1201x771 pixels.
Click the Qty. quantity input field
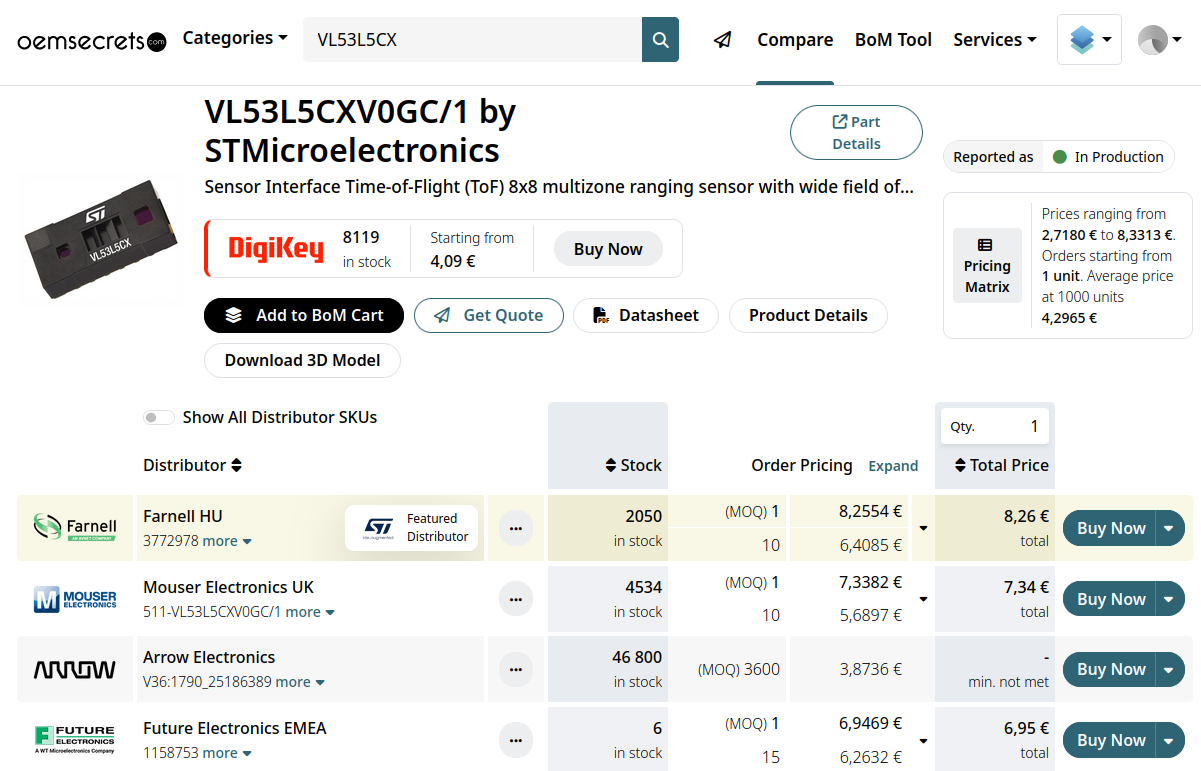994,427
